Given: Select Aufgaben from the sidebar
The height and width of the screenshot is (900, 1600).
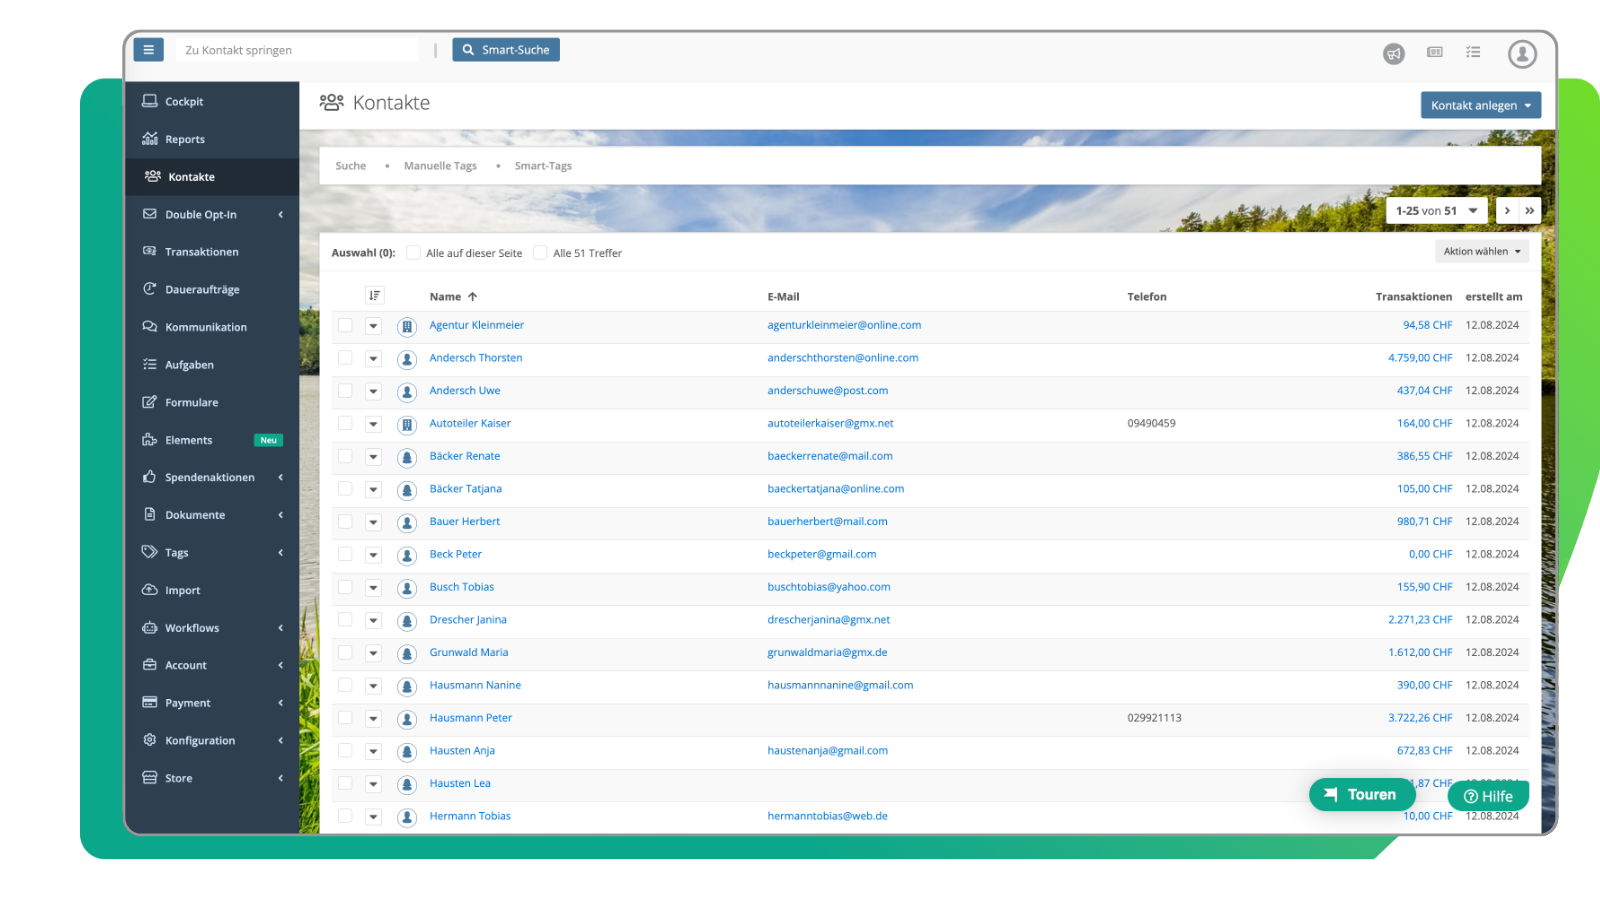Looking at the screenshot, I should point(189,364).
